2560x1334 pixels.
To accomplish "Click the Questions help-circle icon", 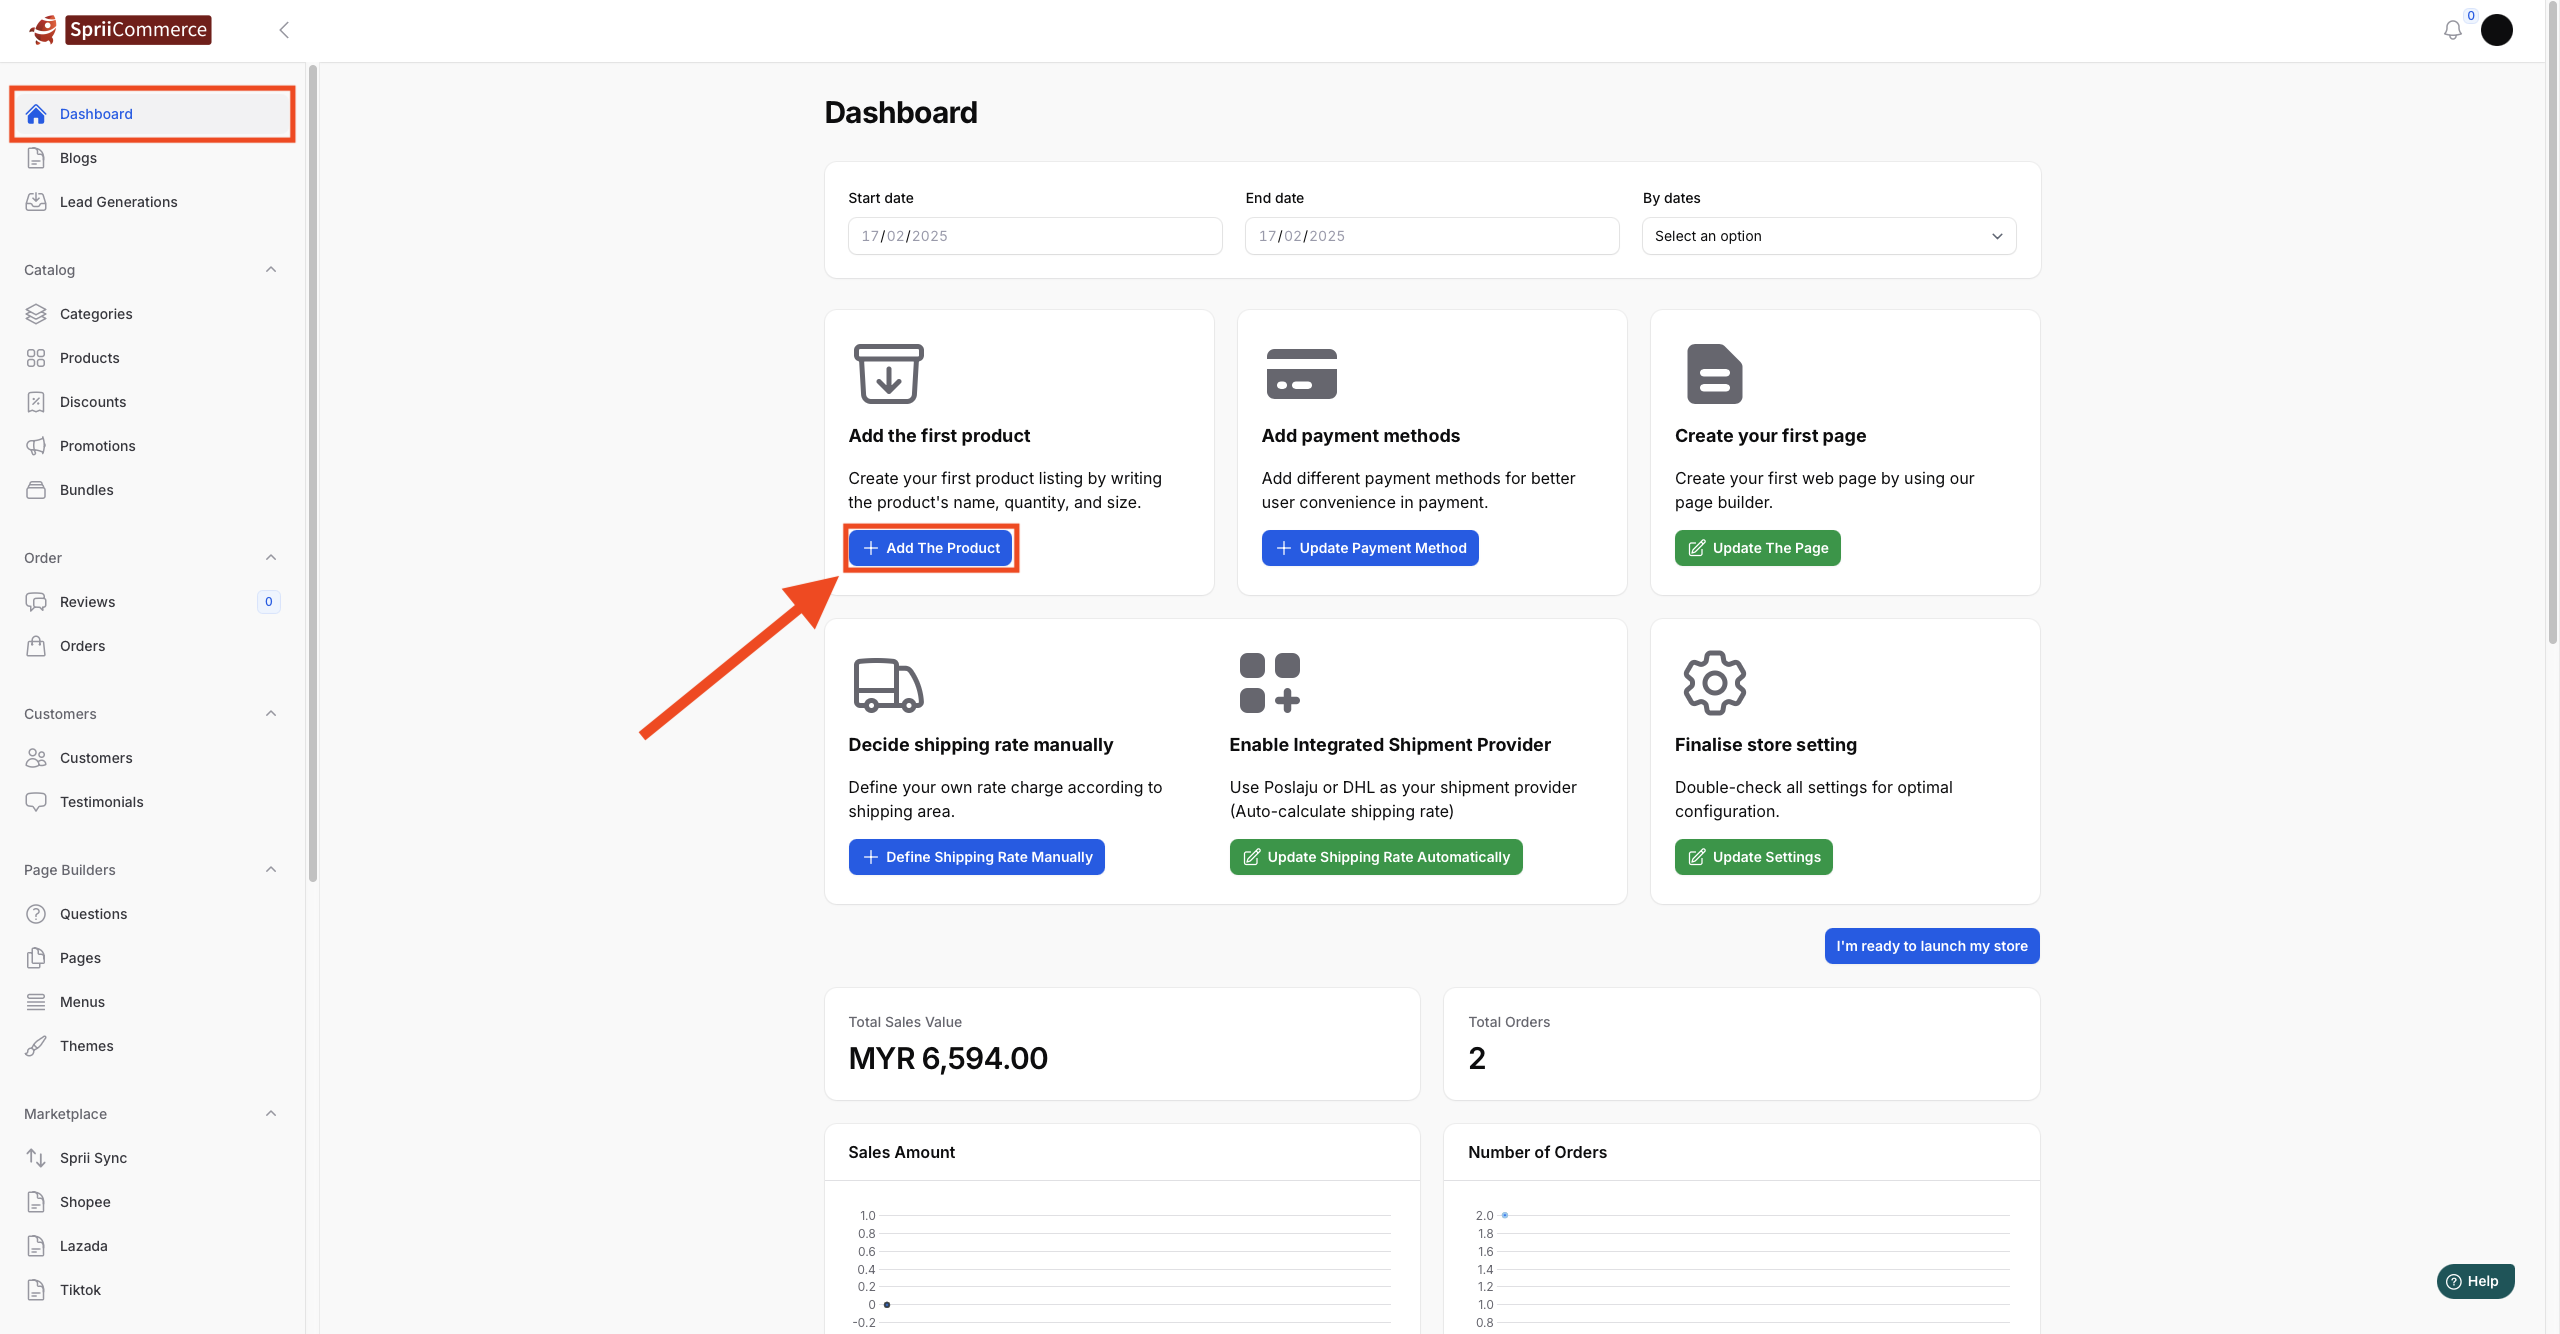I will point(36,913).
